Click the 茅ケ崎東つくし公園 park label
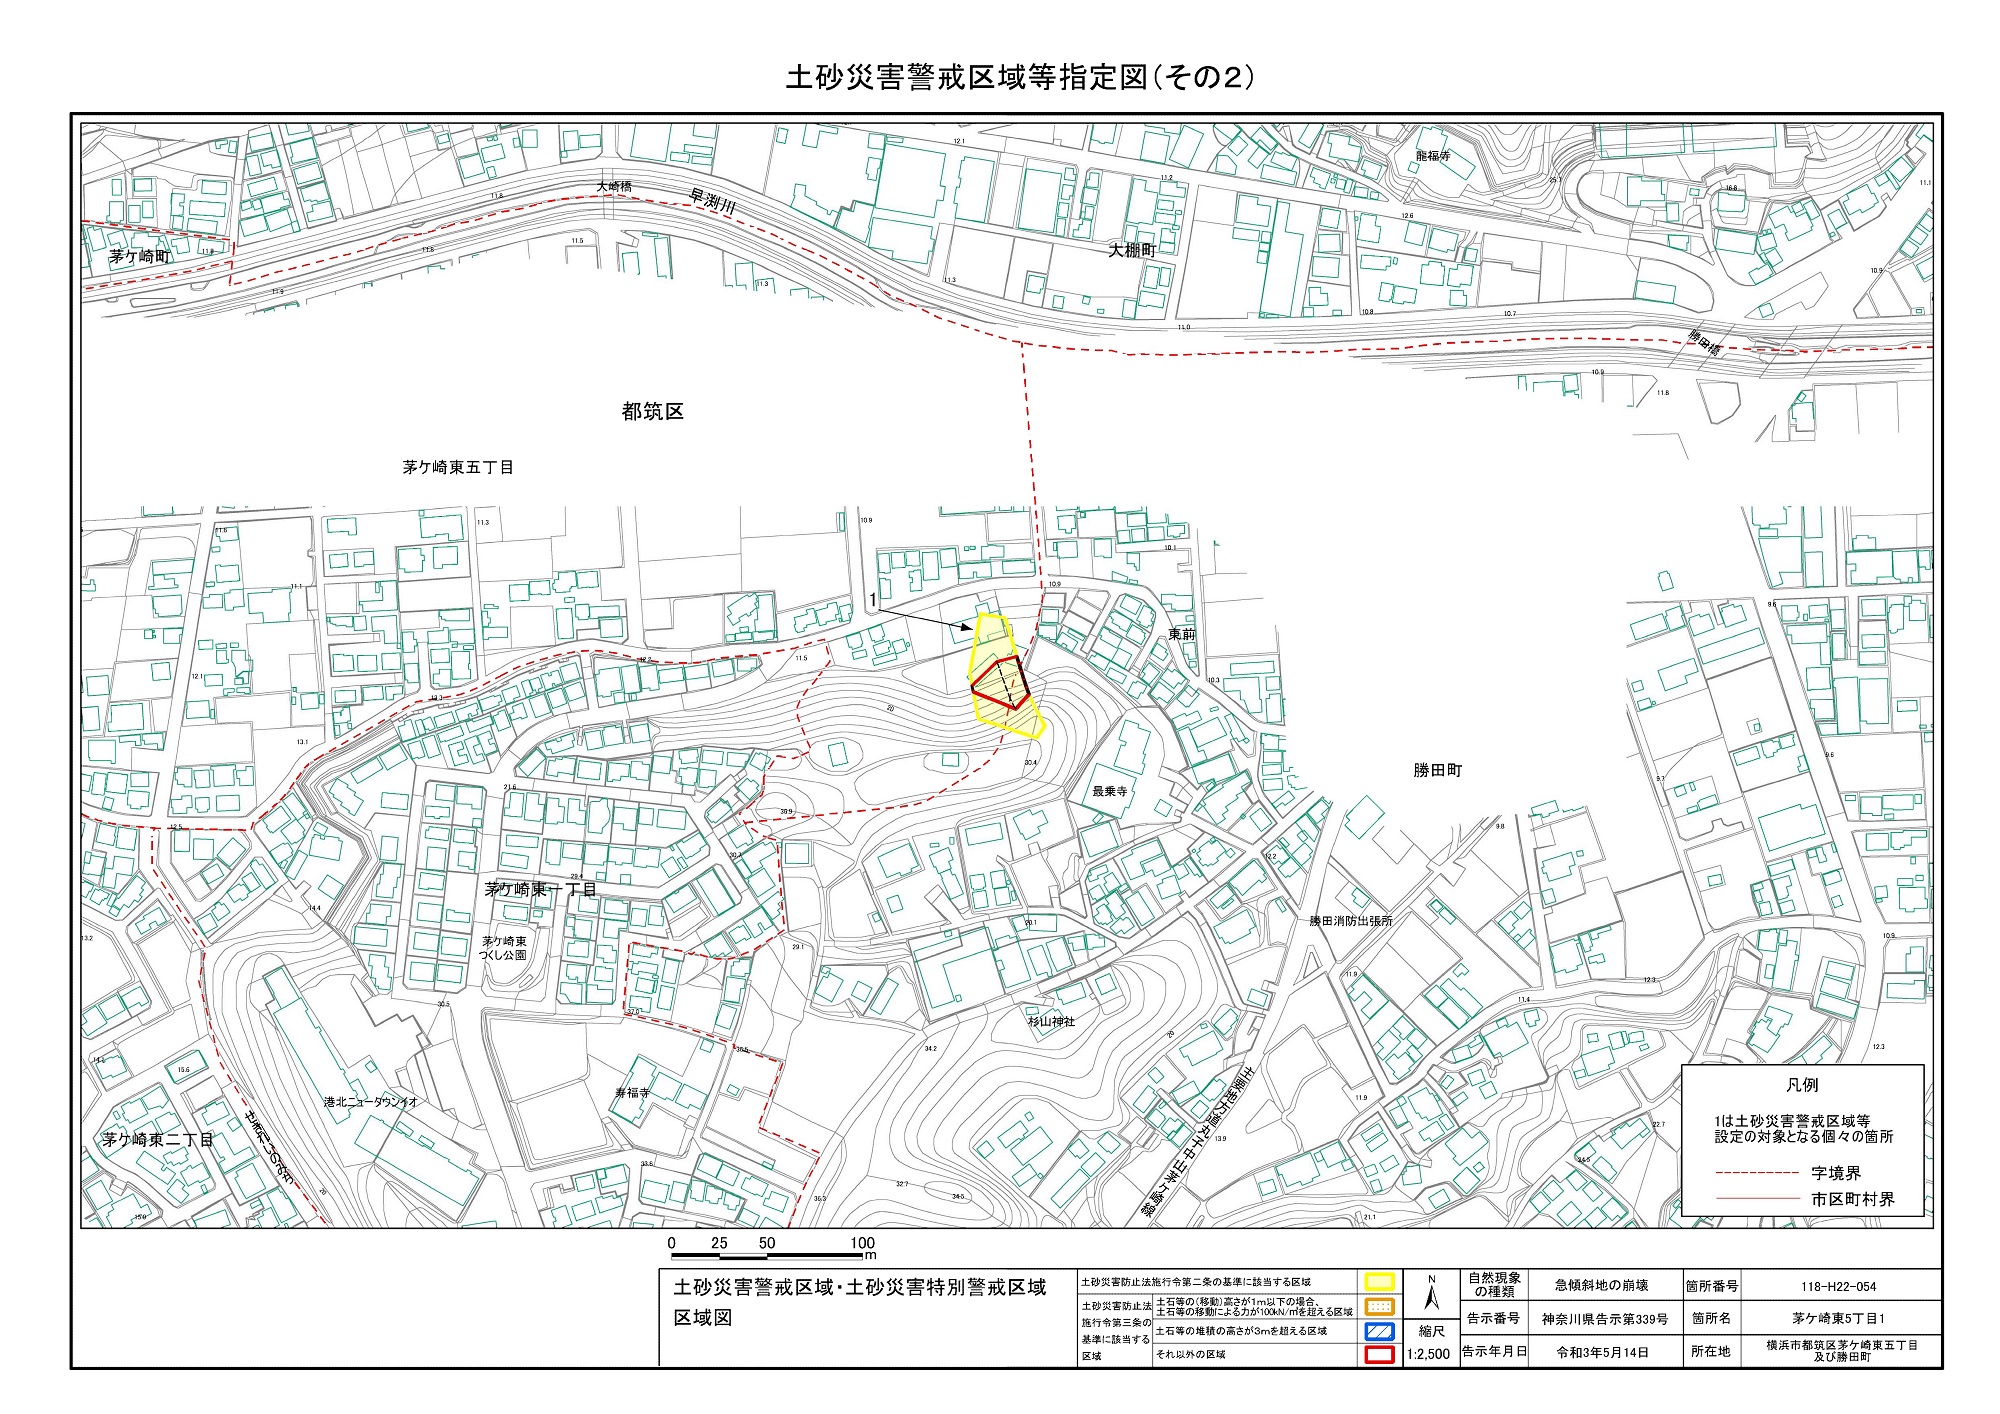The height and width of the screenshot is (1414, 2000). 503,948
